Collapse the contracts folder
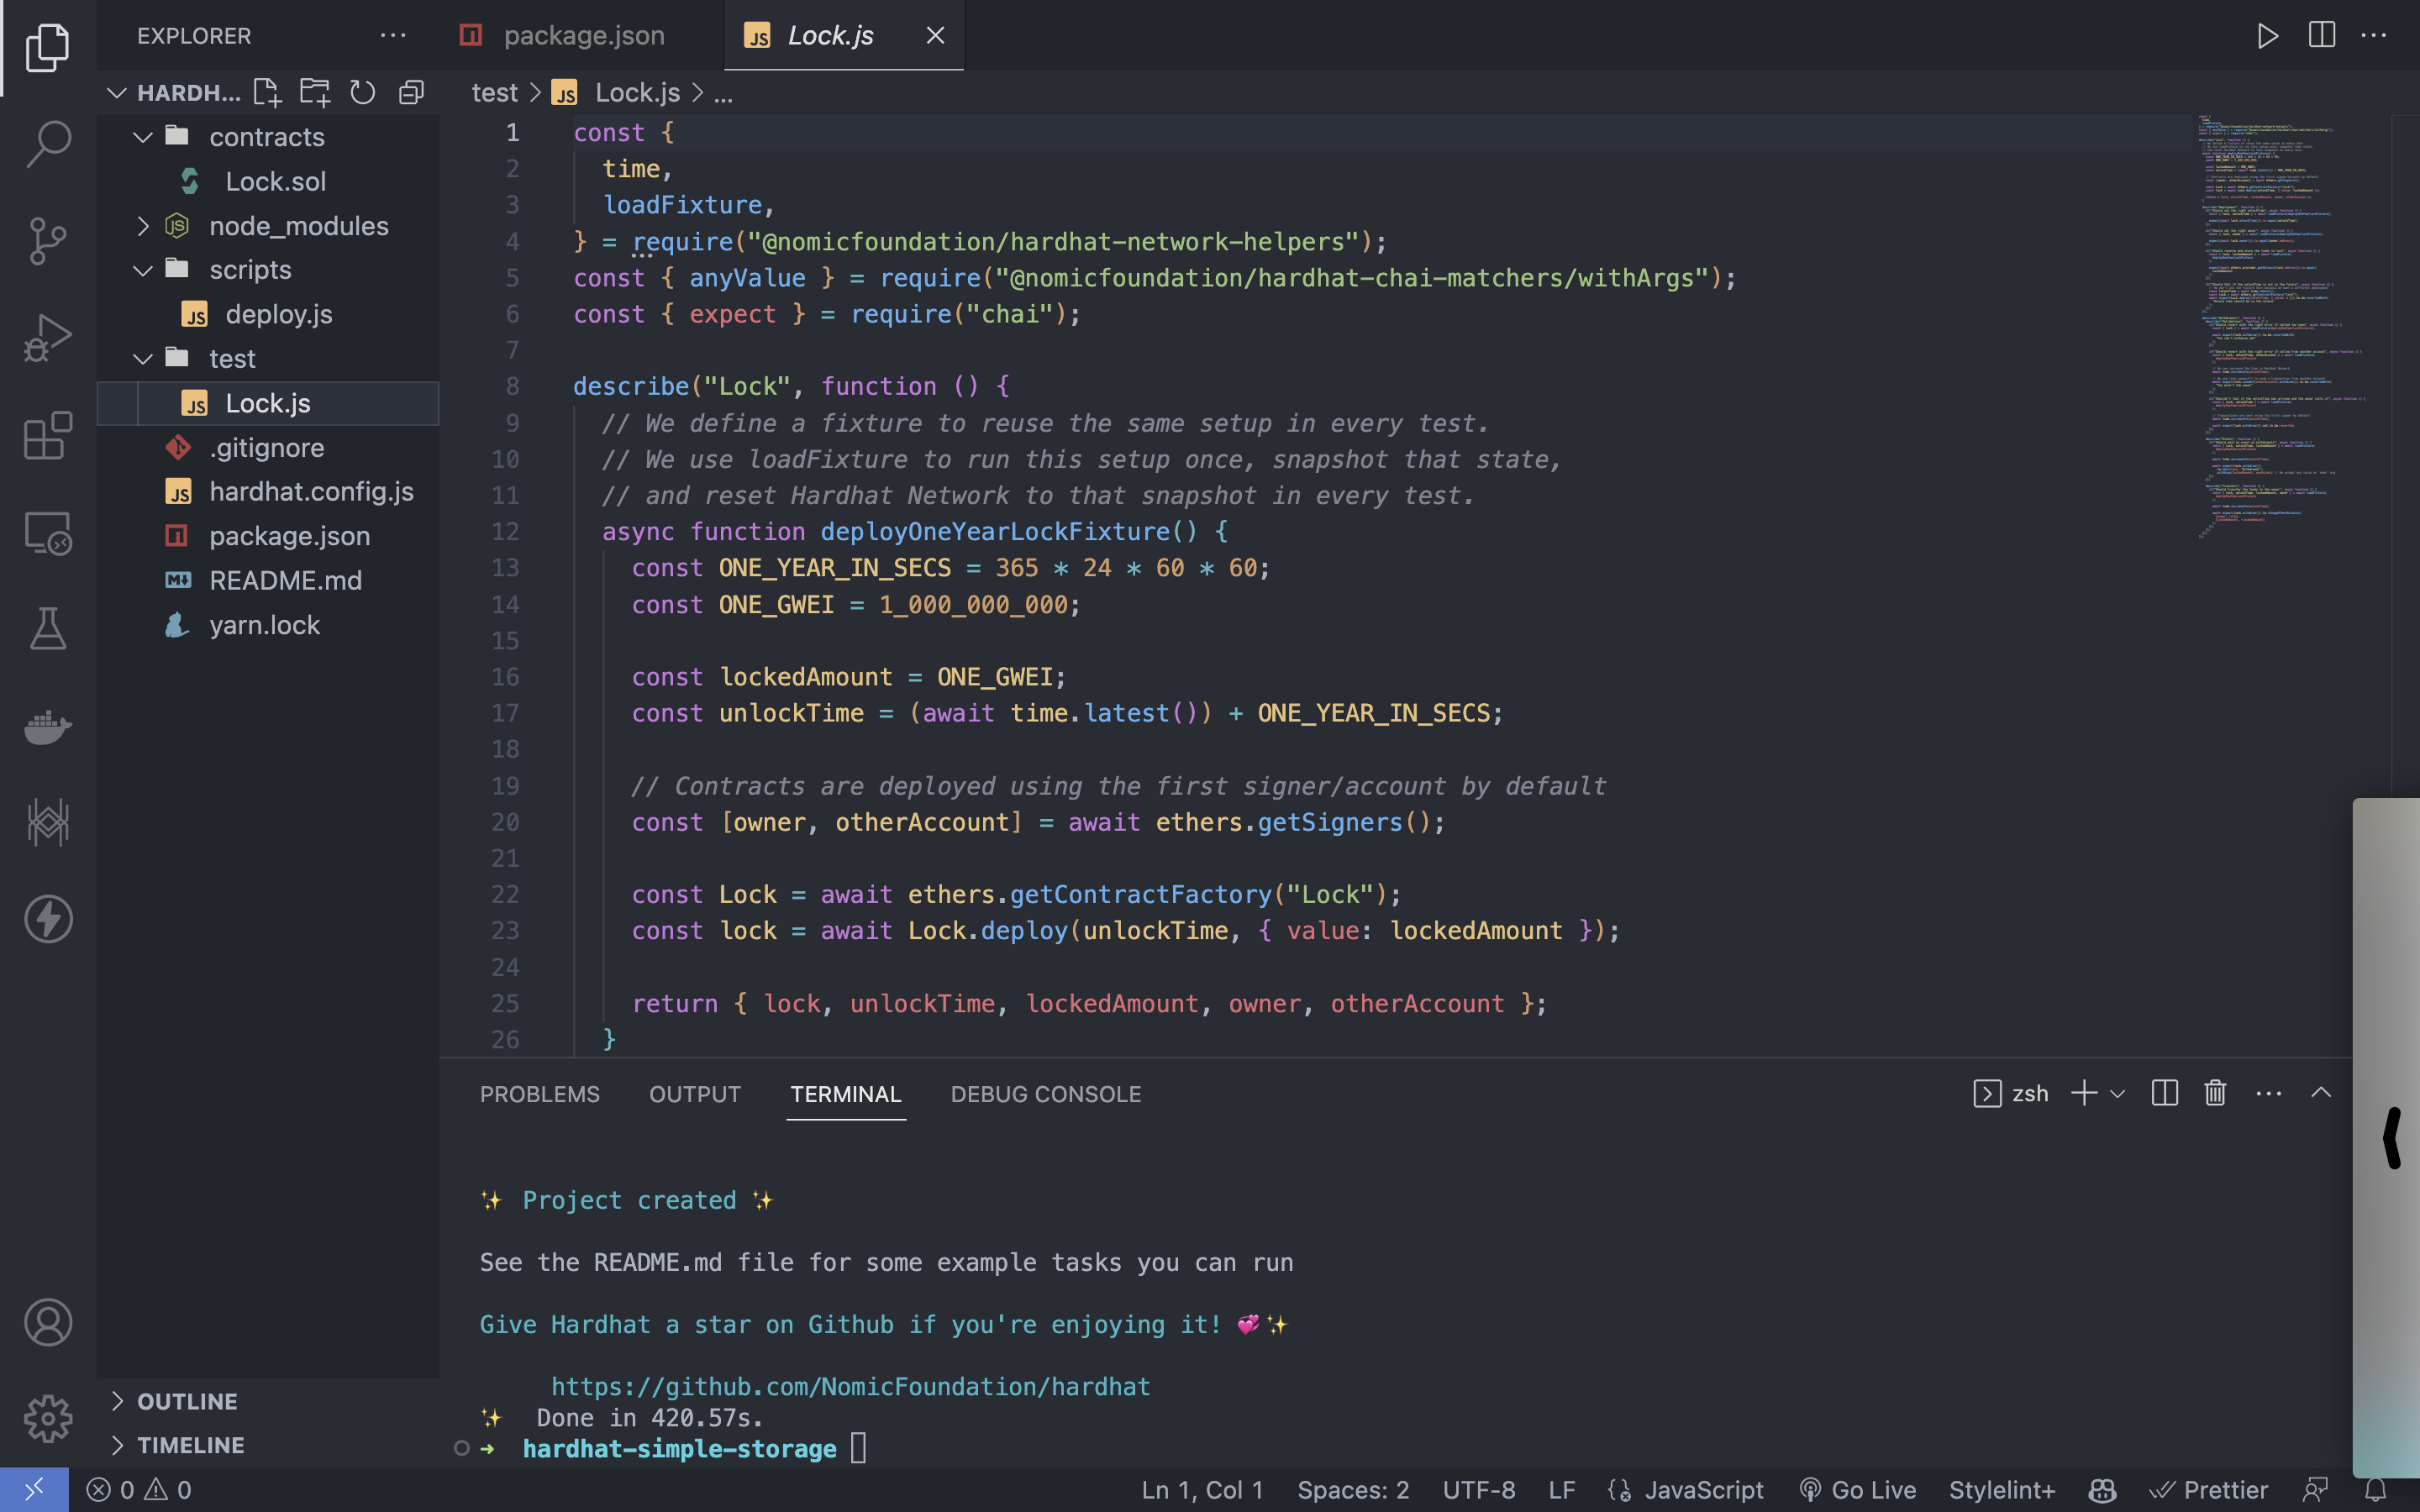 pos(143,137)
